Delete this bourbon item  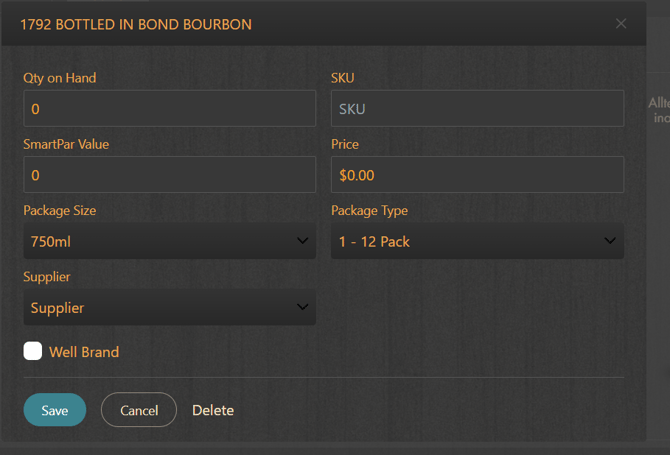[x=213, y=410]
